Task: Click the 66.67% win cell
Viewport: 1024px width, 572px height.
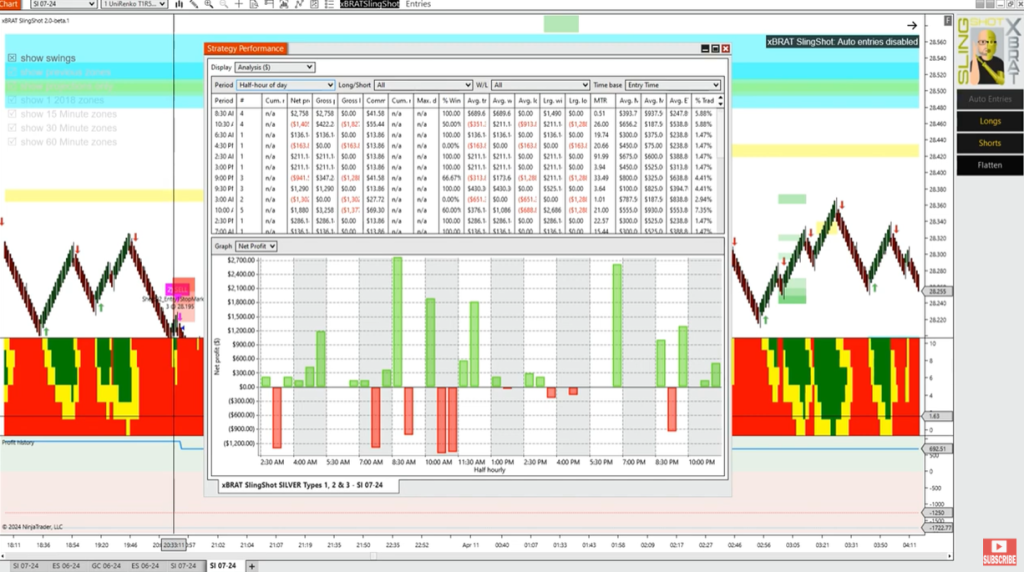Action: [451, 178]
